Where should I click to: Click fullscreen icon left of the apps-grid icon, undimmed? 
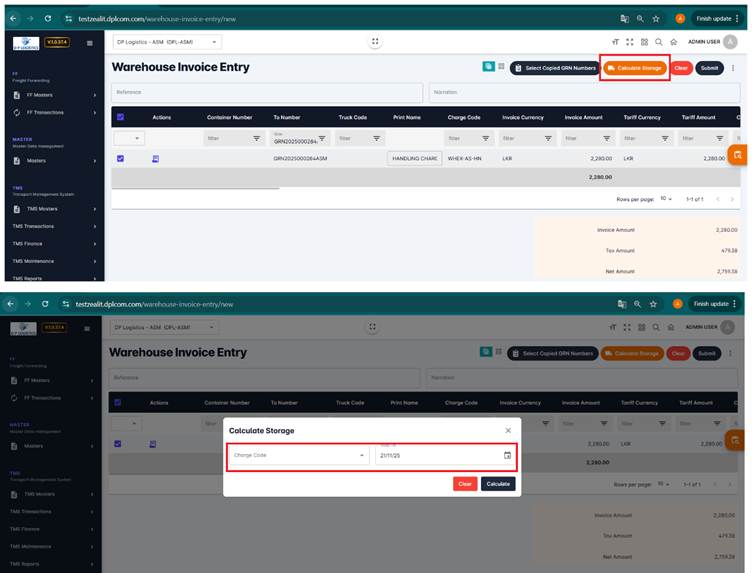[630, 42]
